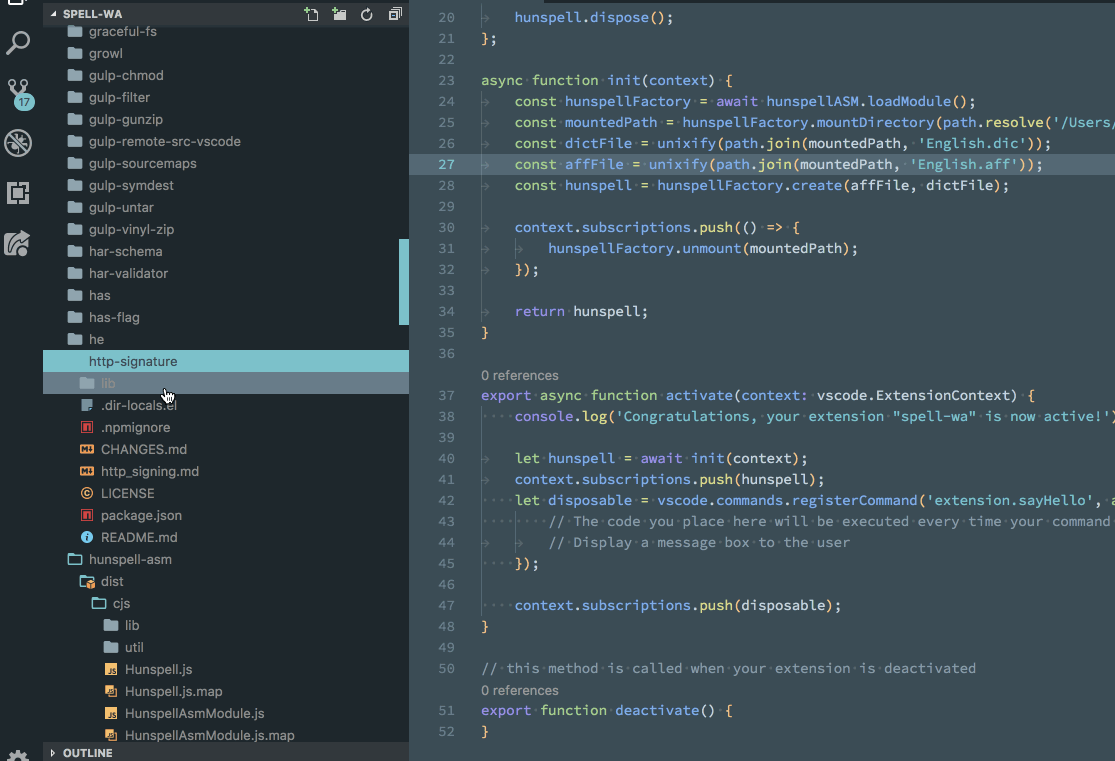Collapse all folders in the explorer
This screenshot has width=1115, height=761.
[x=394, y=13]
